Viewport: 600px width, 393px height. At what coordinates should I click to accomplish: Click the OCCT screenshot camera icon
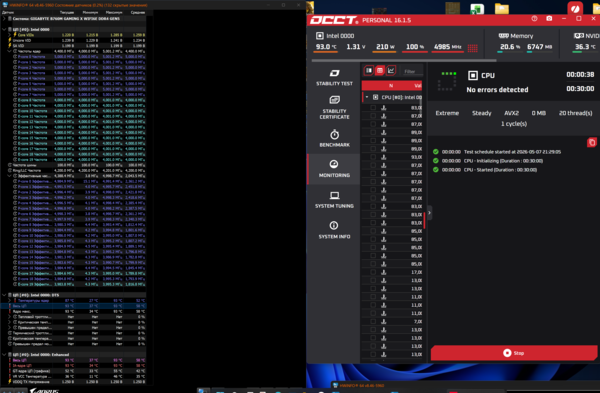point(549,18)
